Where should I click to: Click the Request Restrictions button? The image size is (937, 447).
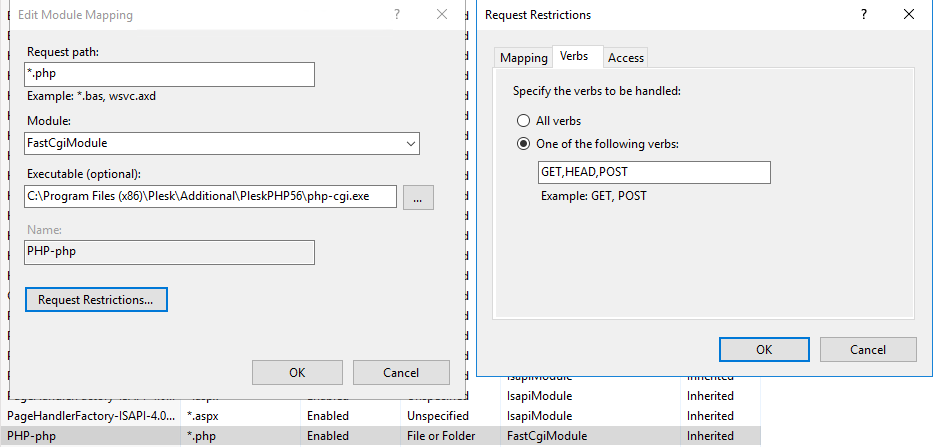pos(96,299)
